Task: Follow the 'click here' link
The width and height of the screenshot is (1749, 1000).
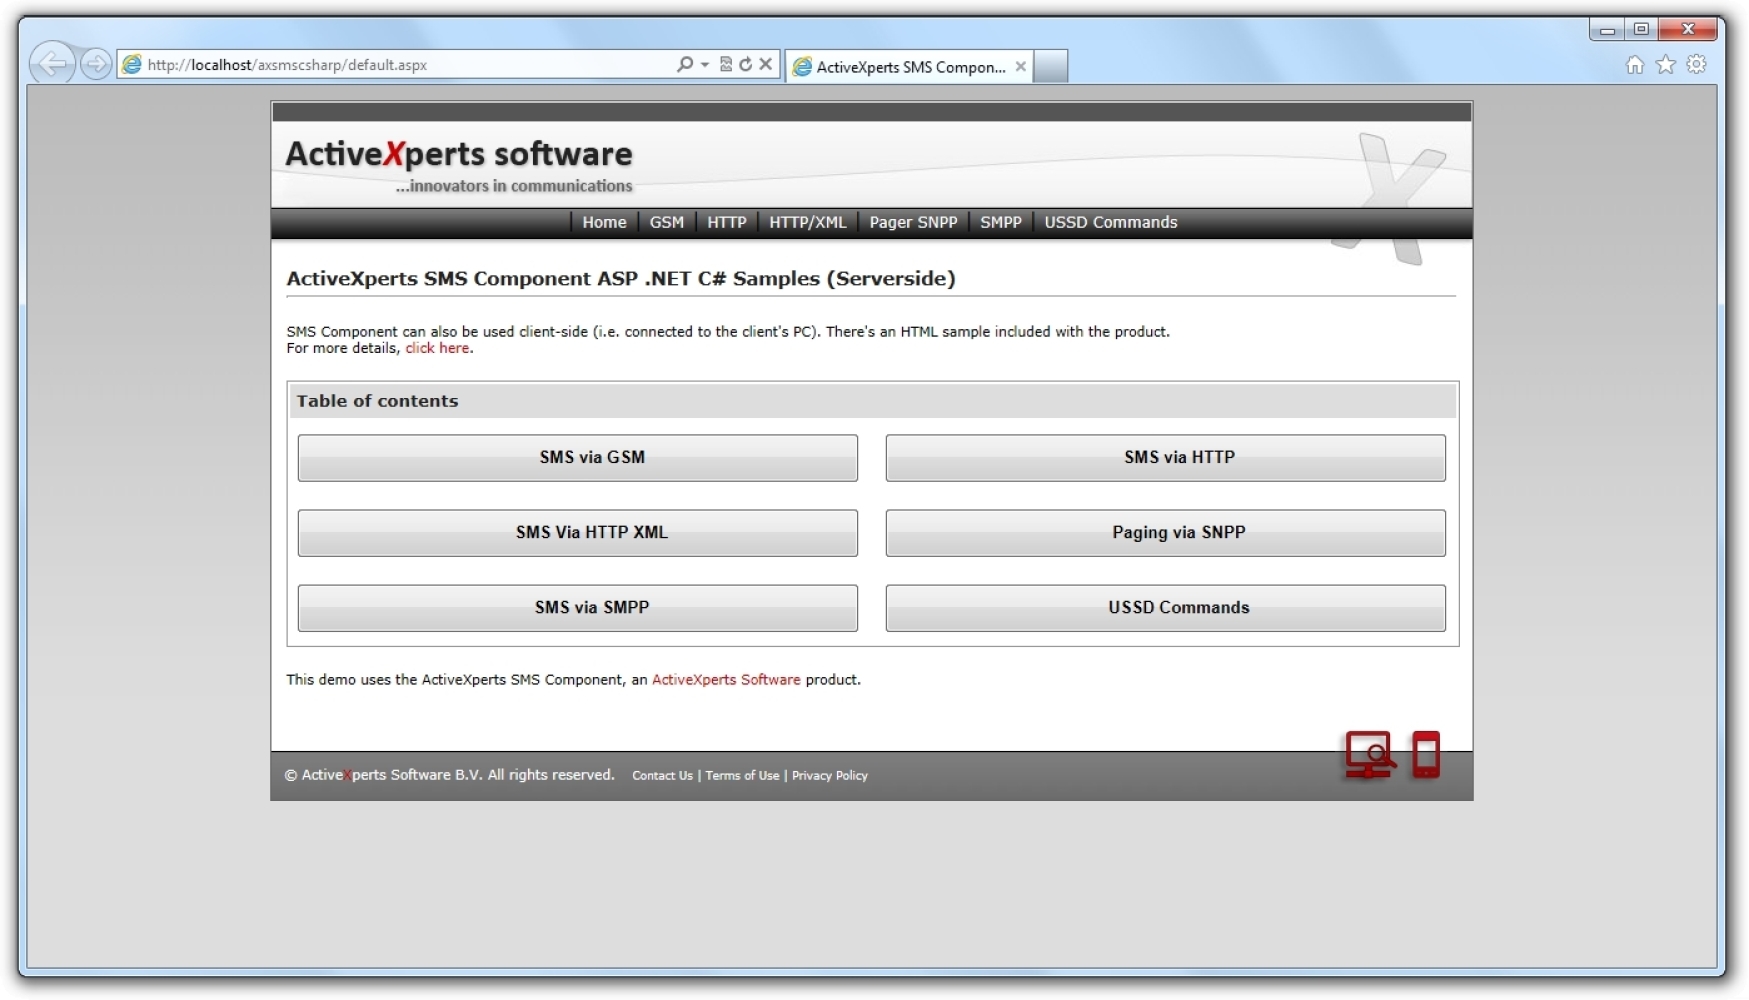Action: point(437,348)
